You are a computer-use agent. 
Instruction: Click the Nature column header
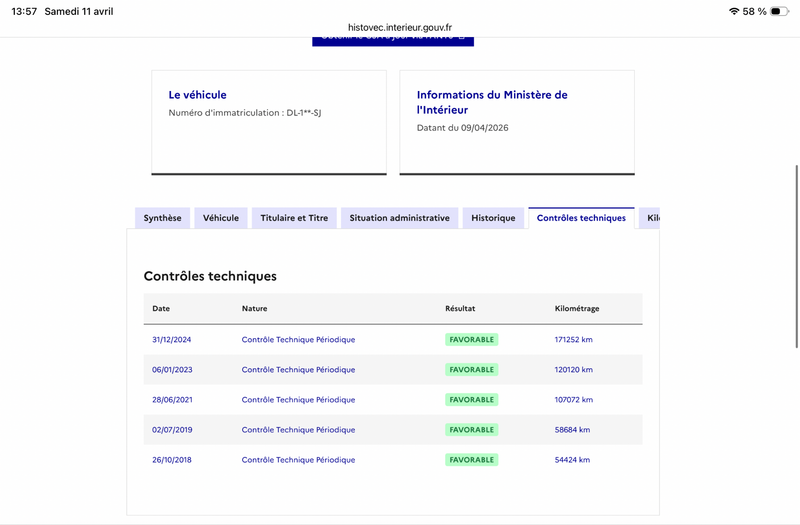pyautogui.click(x=255, y=308)
